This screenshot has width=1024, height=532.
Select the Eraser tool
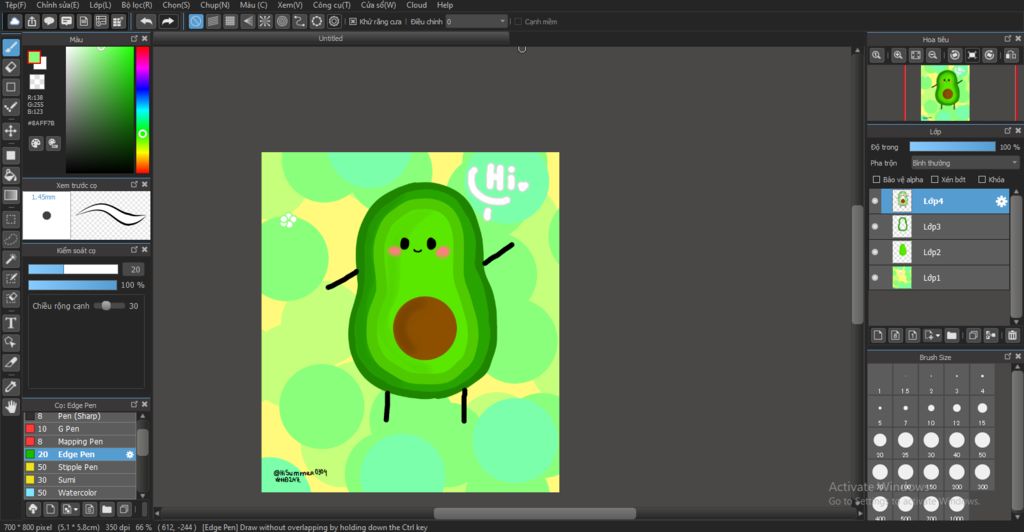point(11,67)
